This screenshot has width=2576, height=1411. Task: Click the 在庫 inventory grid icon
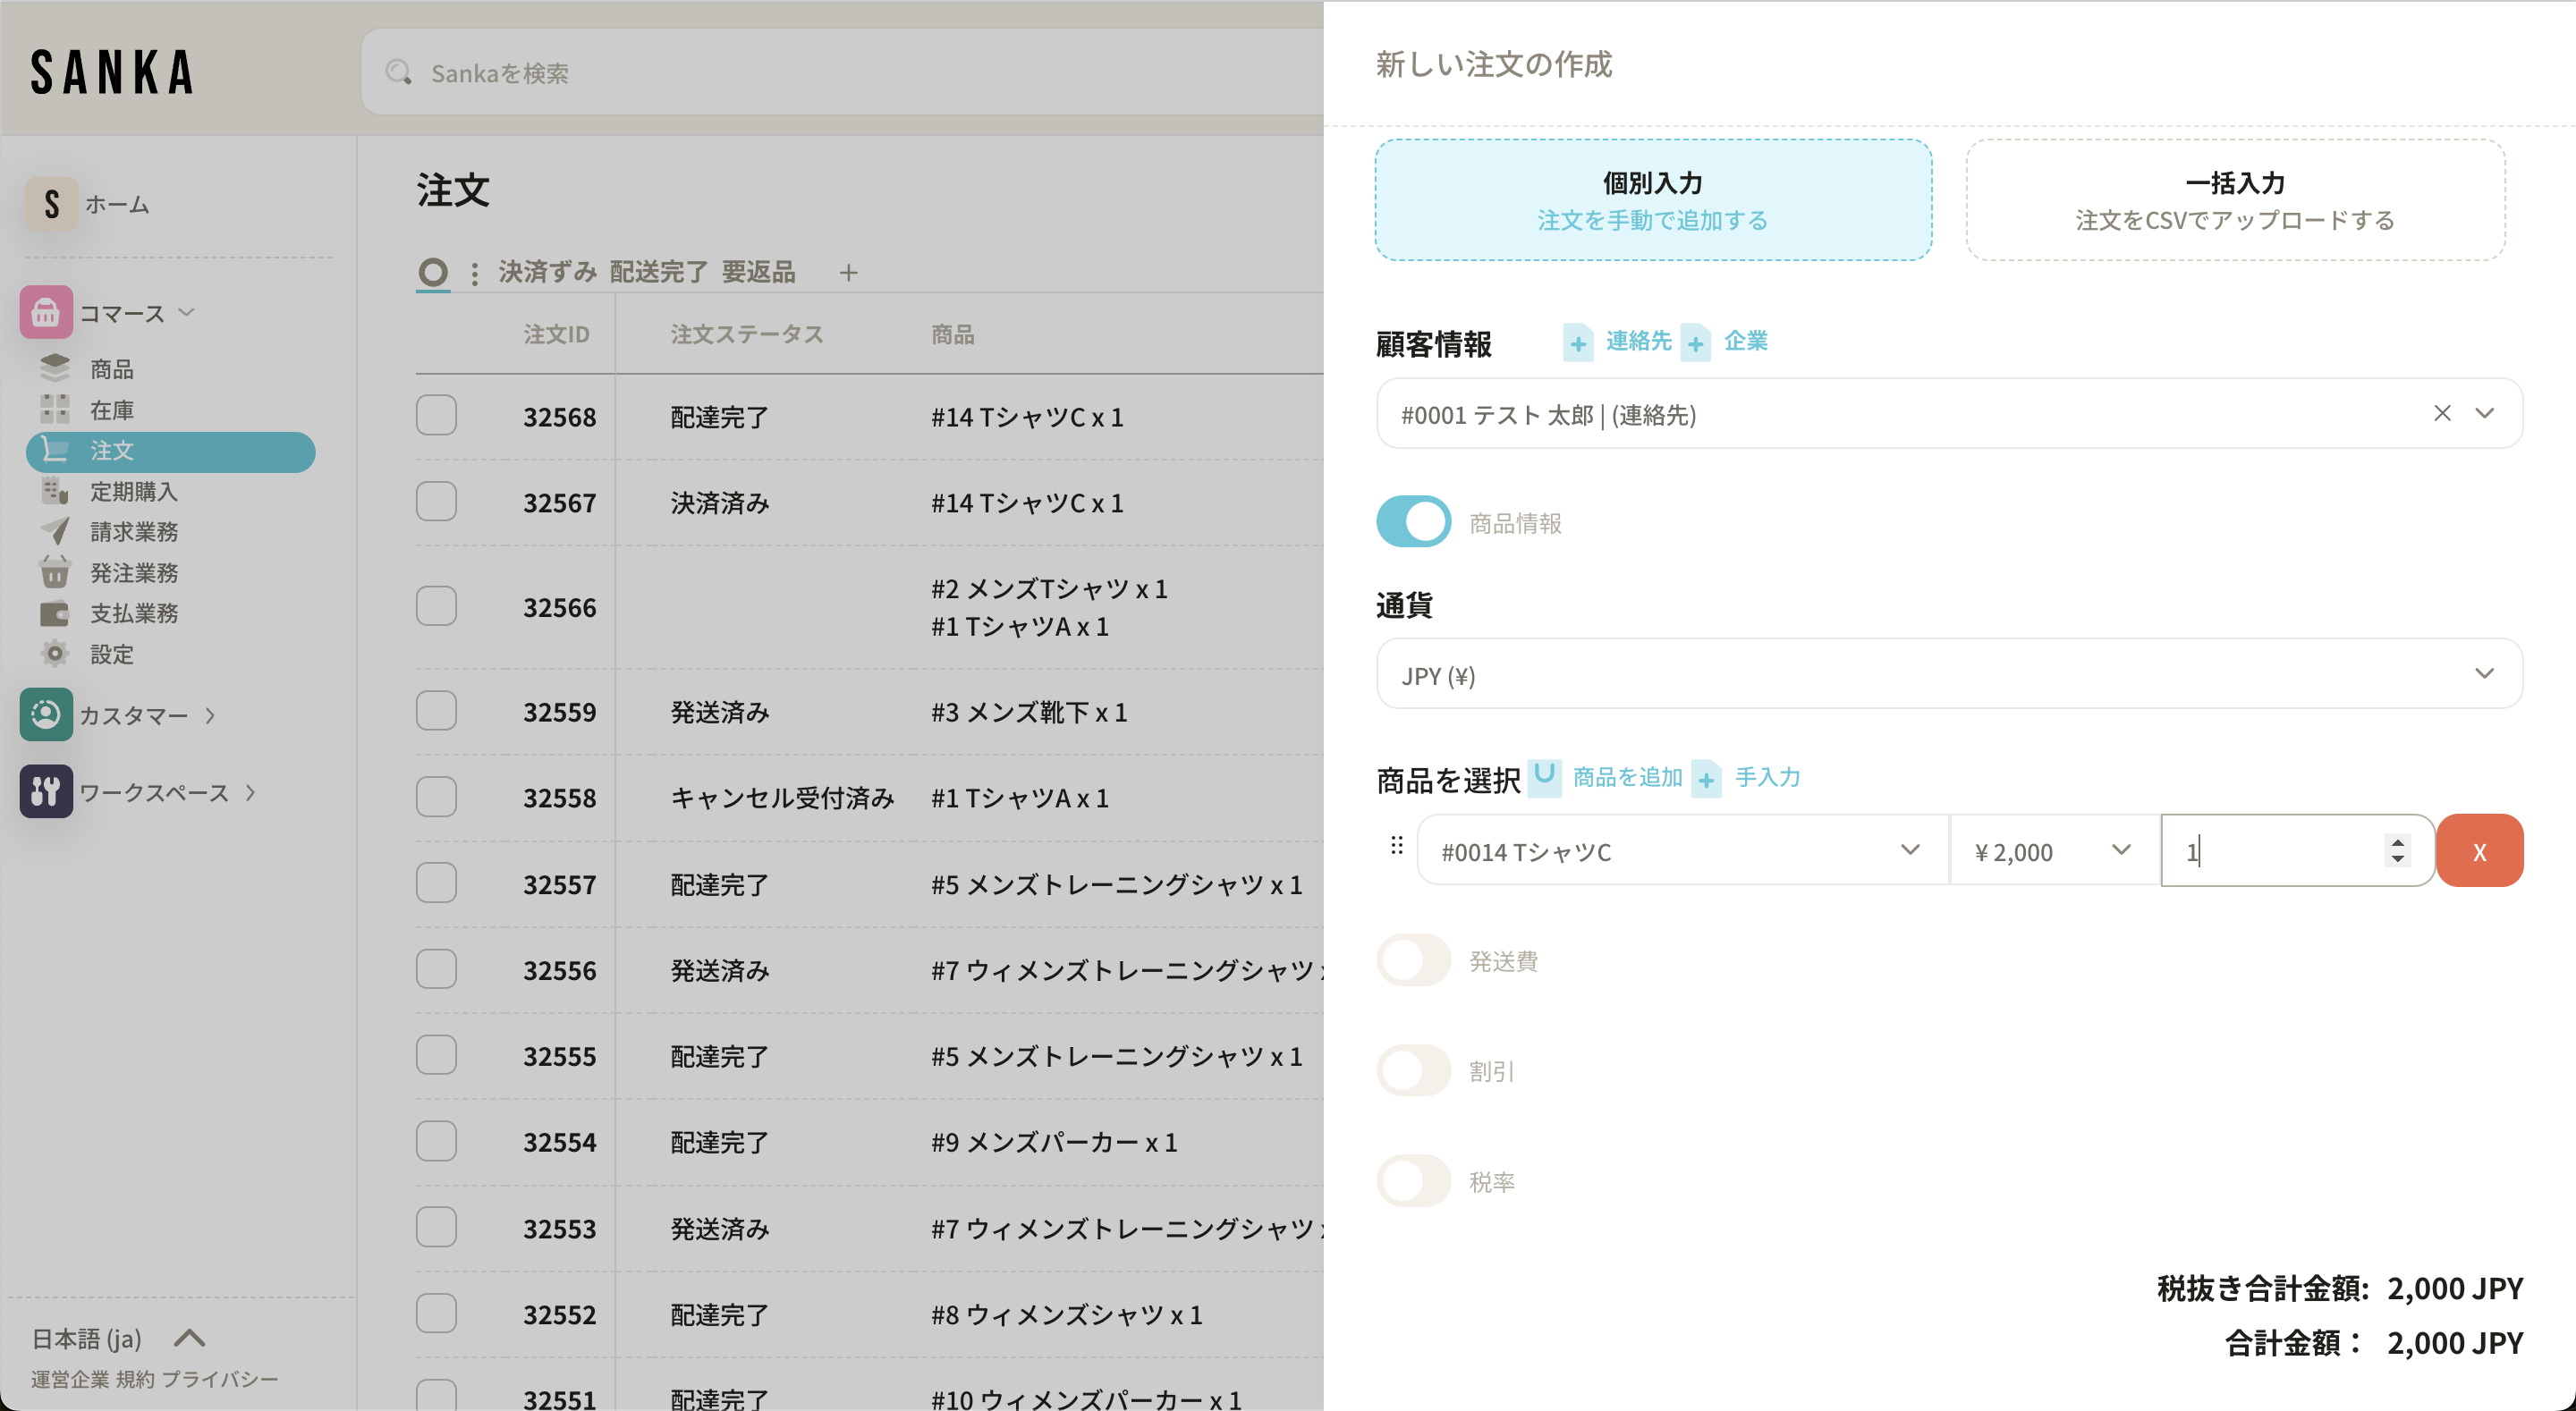click(x=54, y=409)
